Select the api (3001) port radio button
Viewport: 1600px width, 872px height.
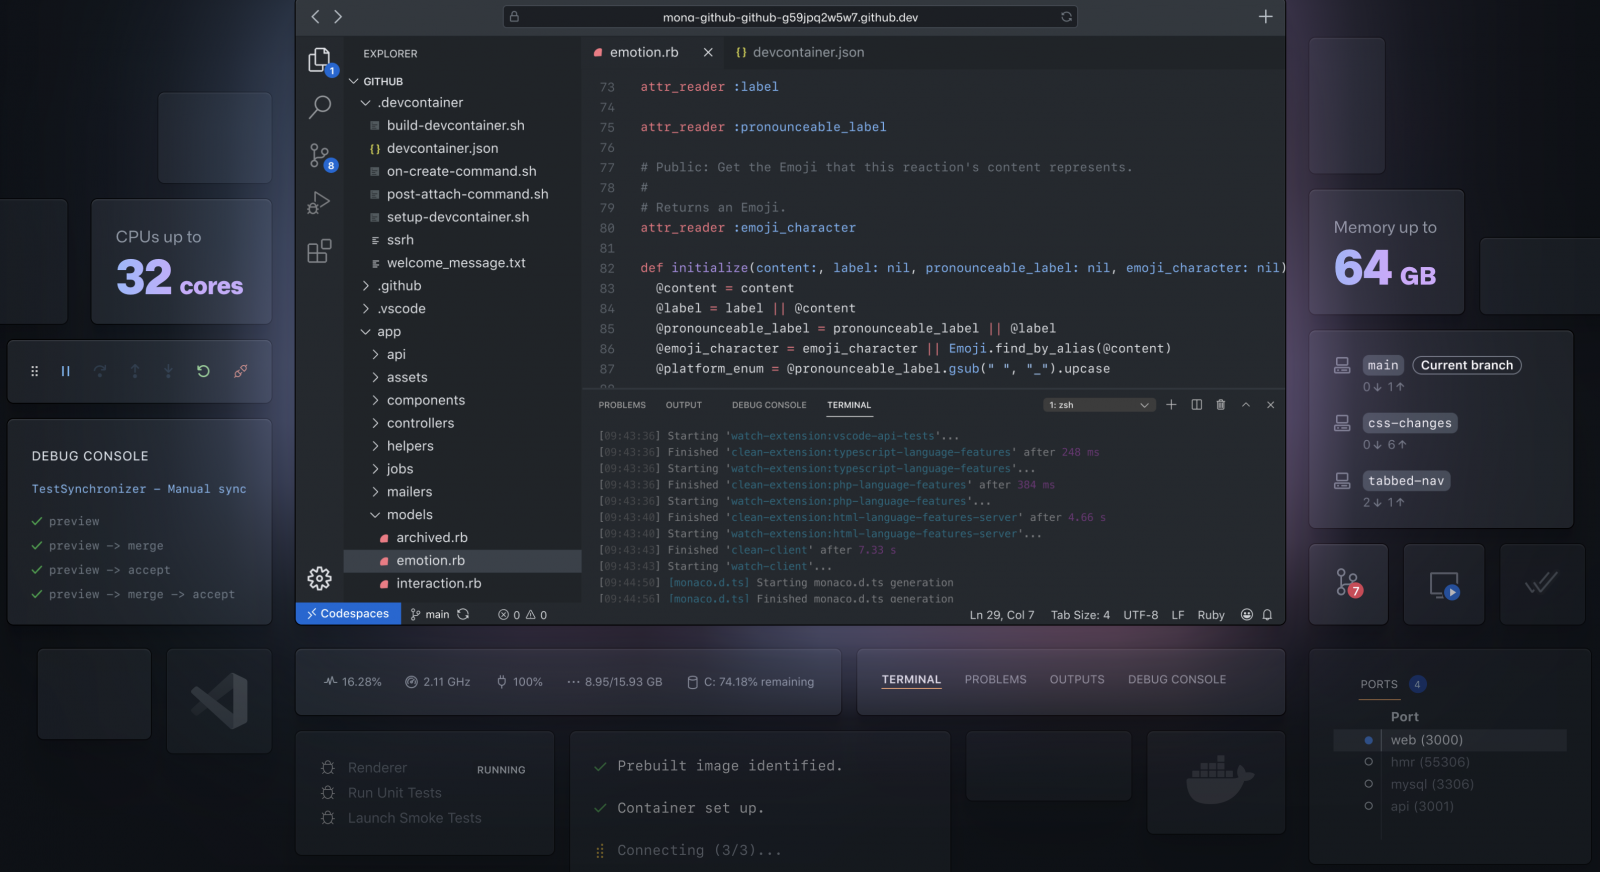point(1368,806)
